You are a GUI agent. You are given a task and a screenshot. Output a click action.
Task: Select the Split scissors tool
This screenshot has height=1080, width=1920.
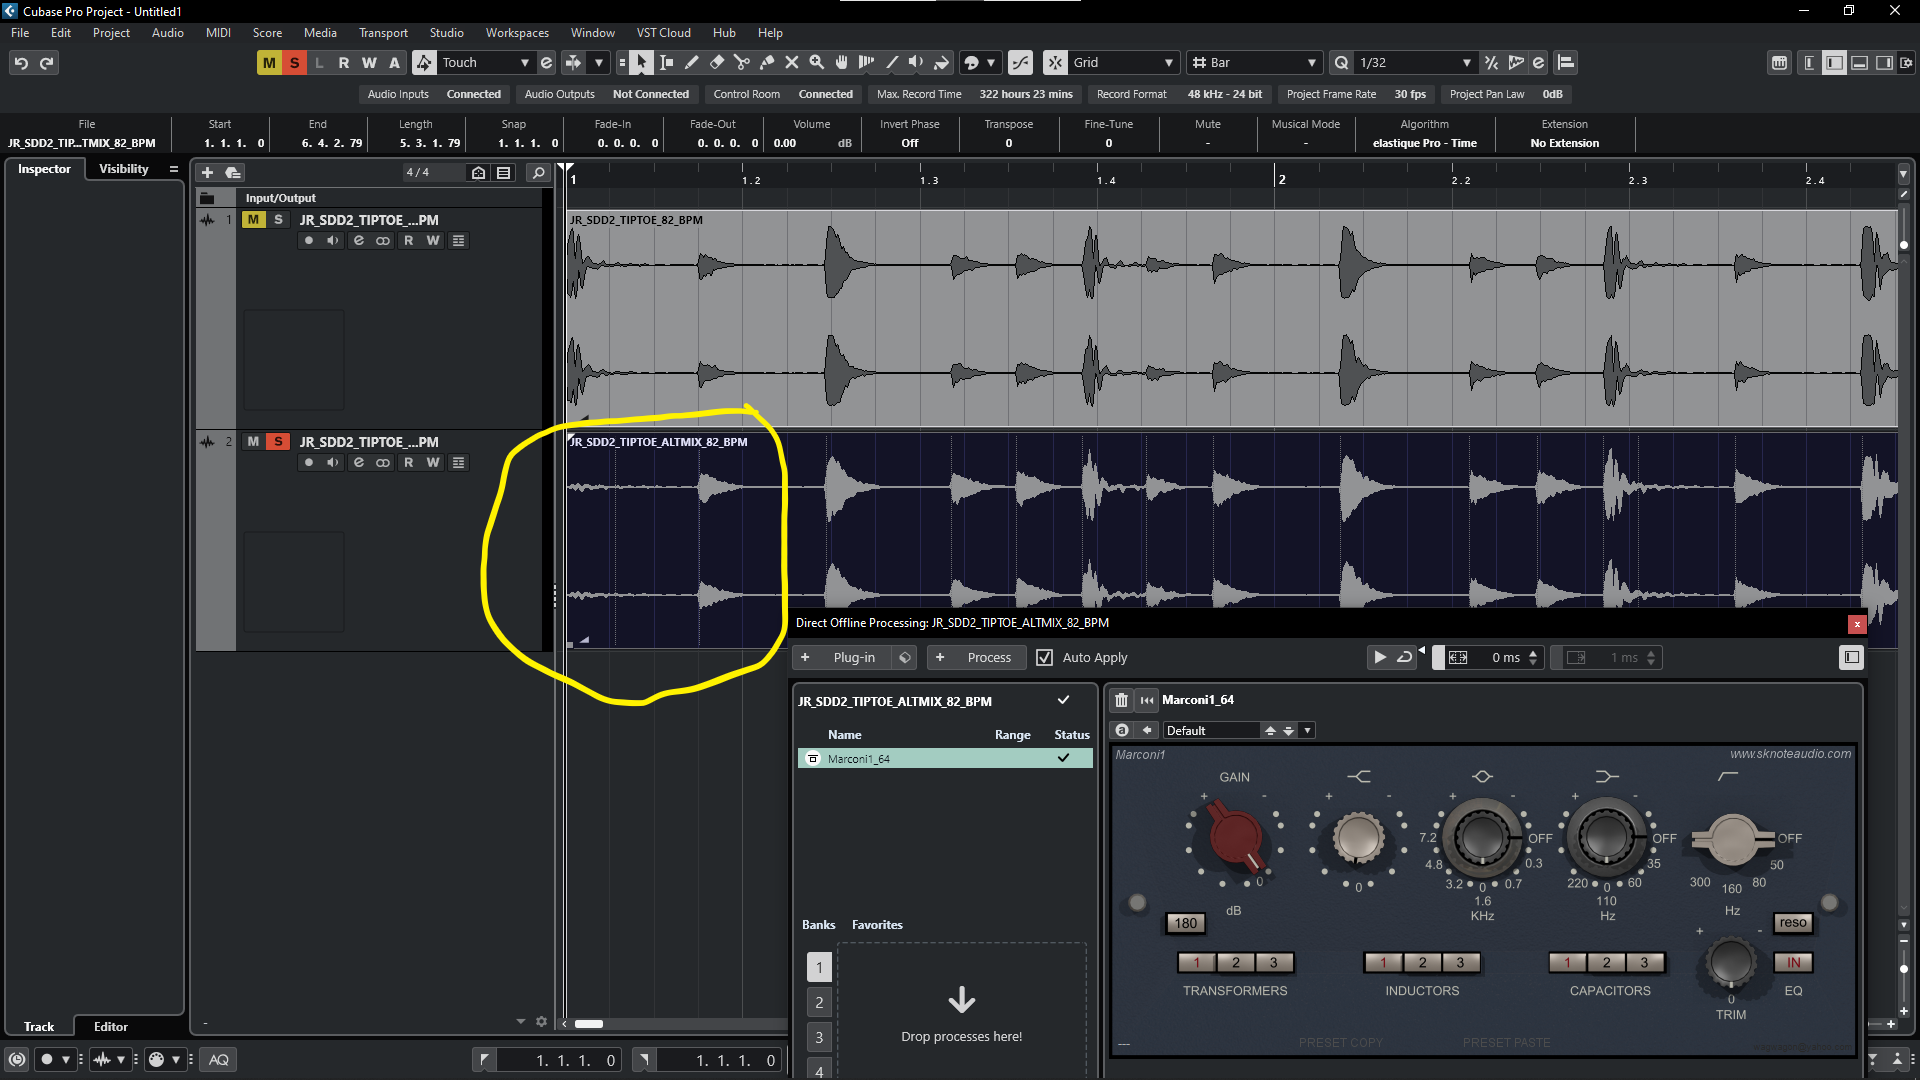pyautogui.click(x=741, y=63)
